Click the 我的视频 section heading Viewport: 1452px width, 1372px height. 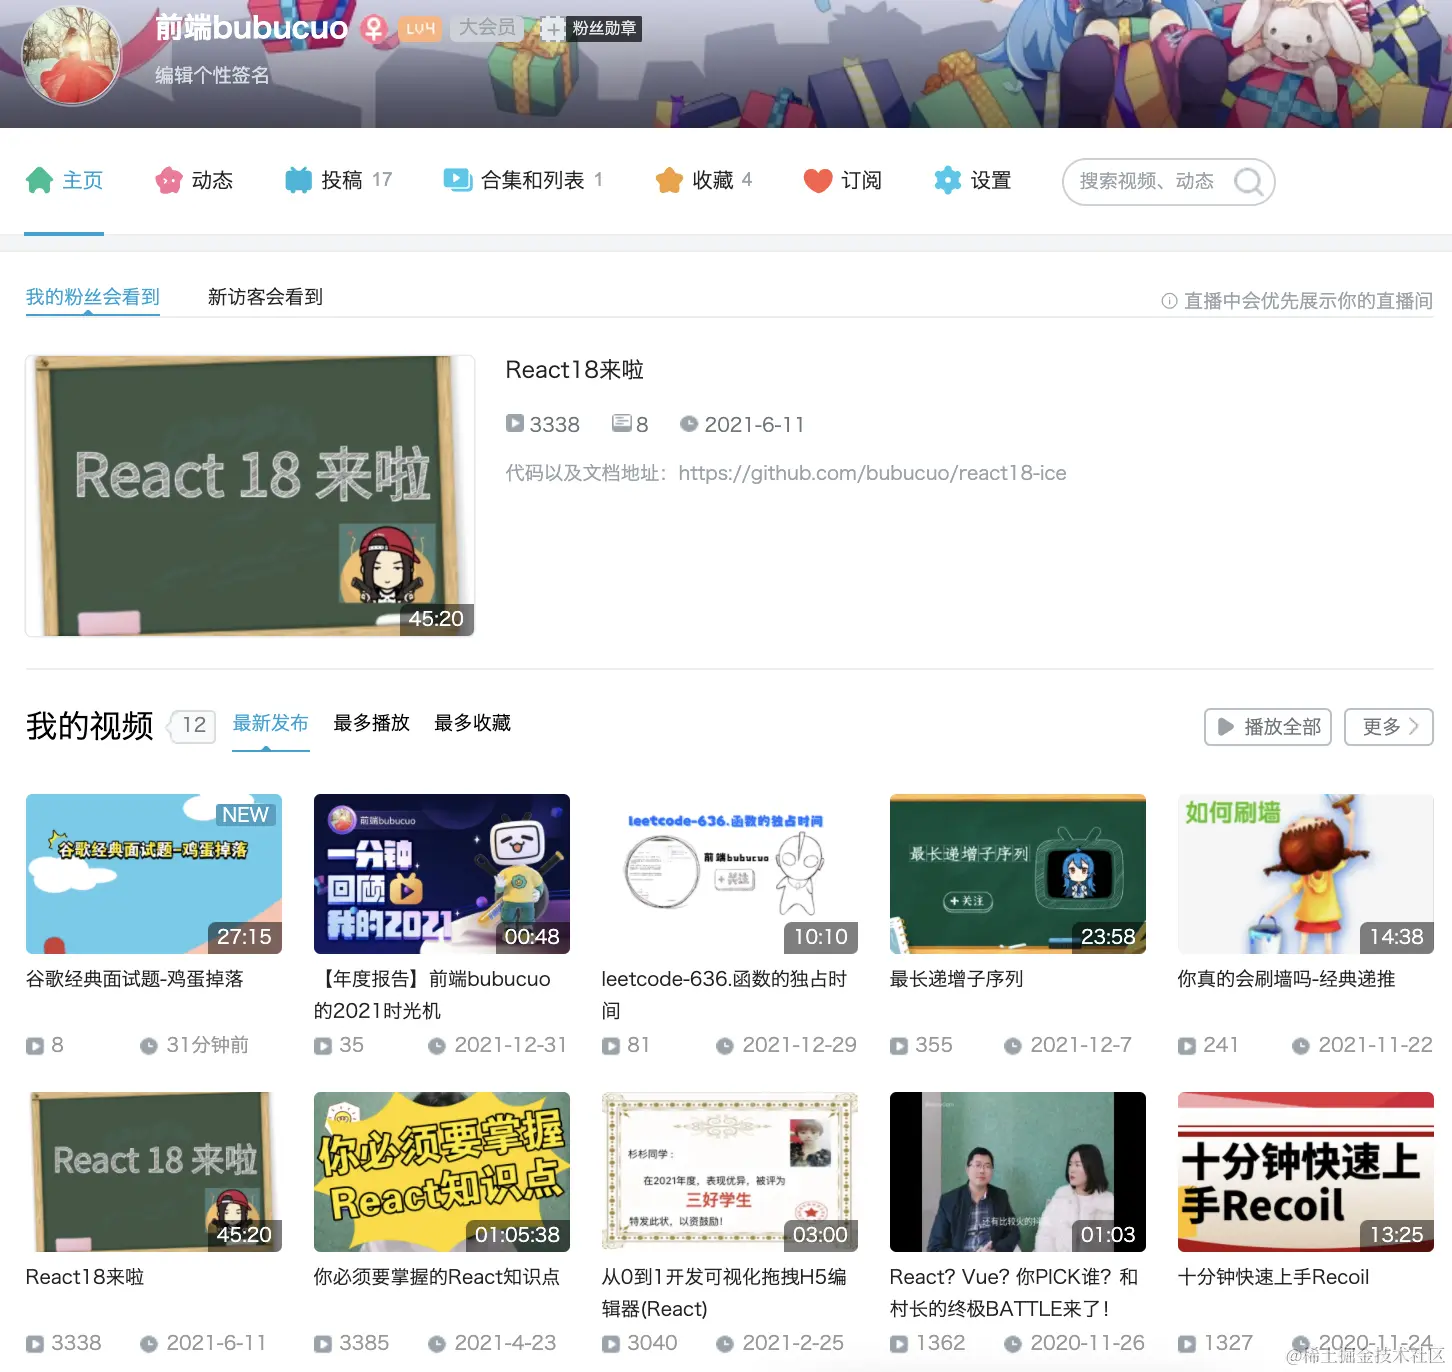90,725
